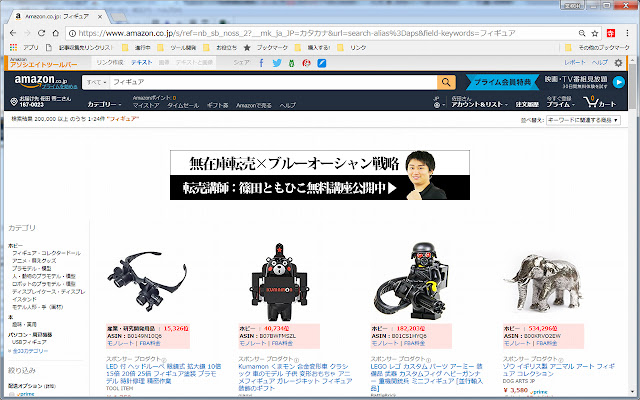
Task: Open 注文履歴 order history
Action: tap(527, 104)
